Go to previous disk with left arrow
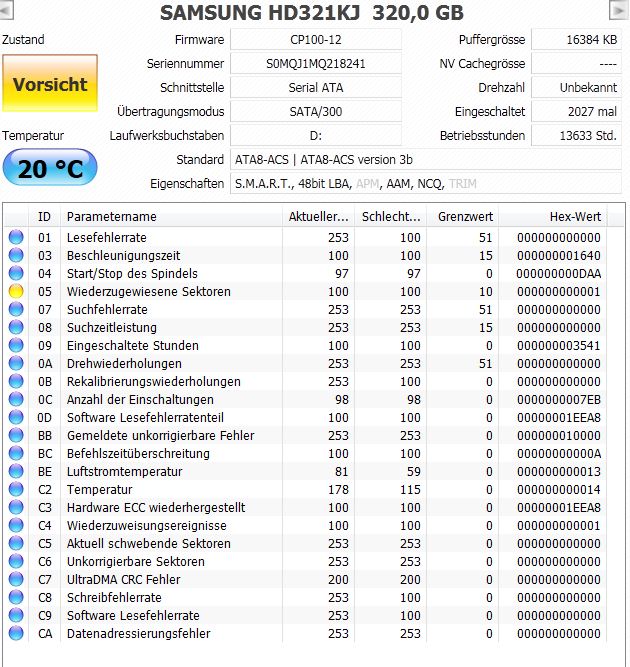The image size is (630, 667). [x=6, y=9]
